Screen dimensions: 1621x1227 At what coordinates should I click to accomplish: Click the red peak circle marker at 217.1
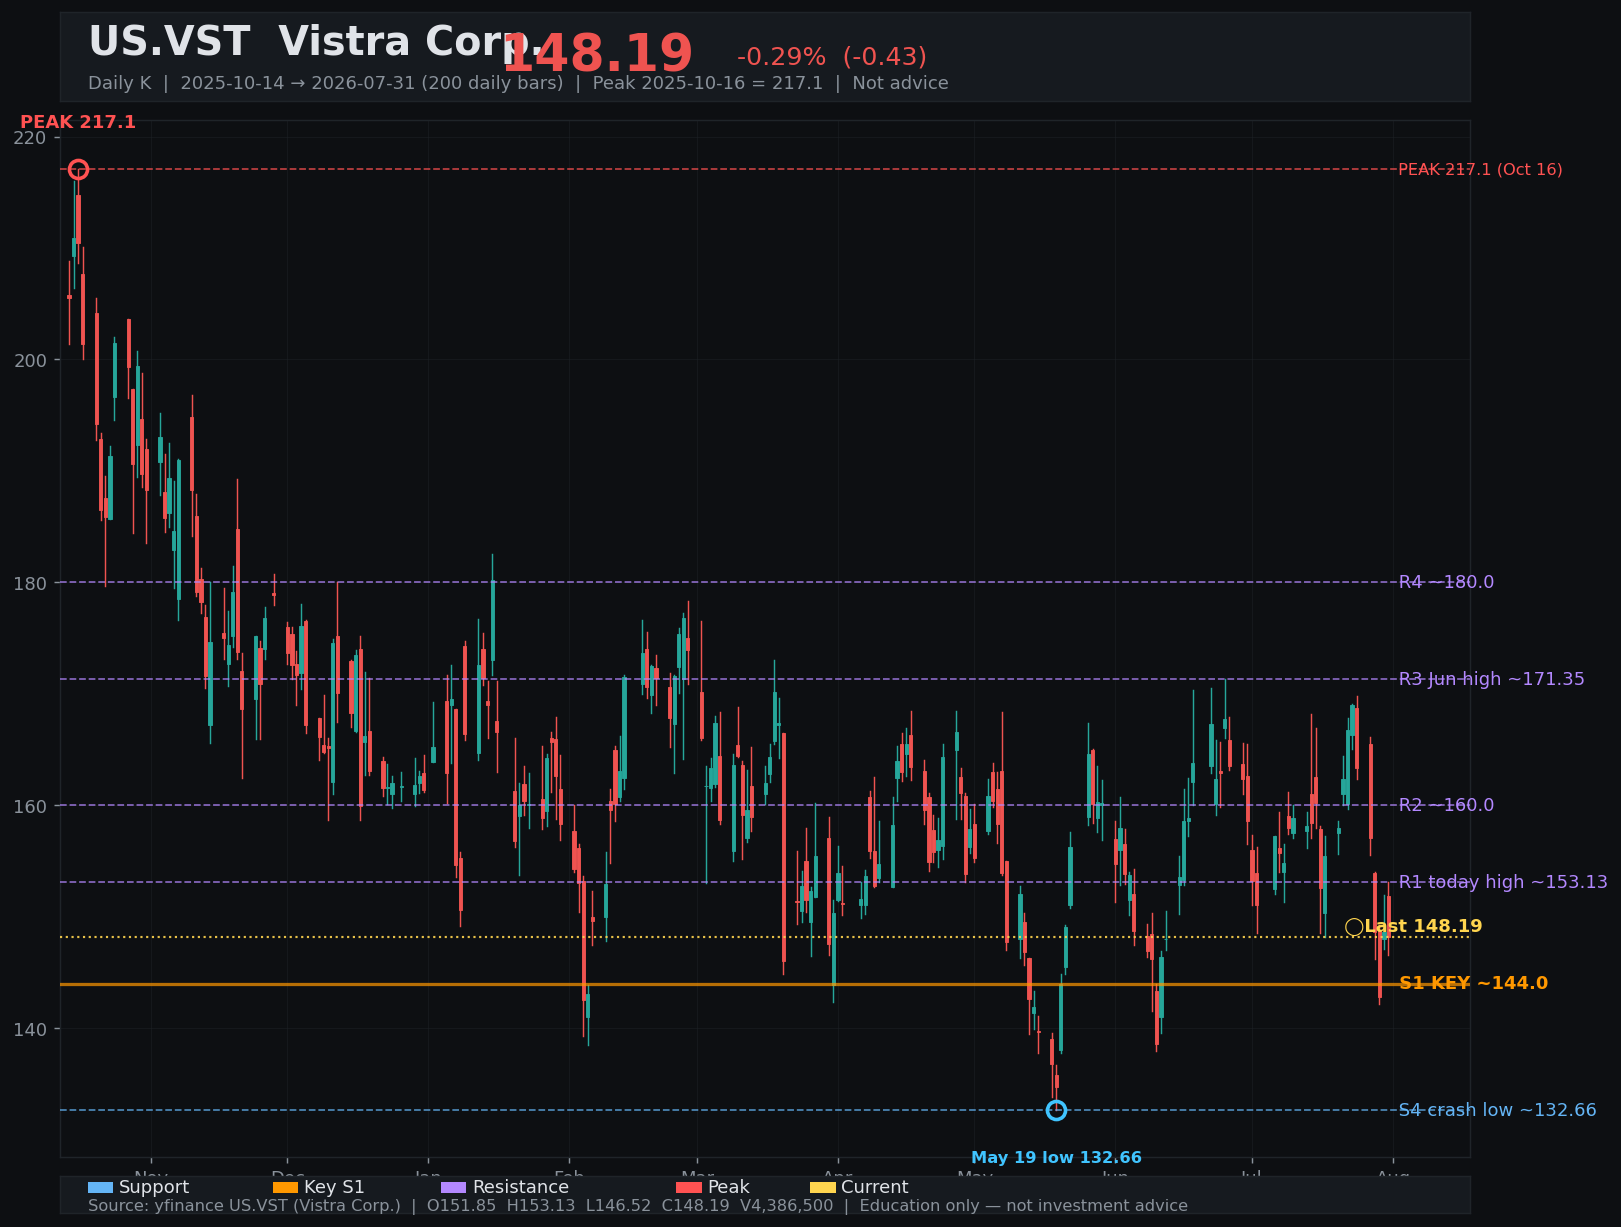(x=78, y=170)
